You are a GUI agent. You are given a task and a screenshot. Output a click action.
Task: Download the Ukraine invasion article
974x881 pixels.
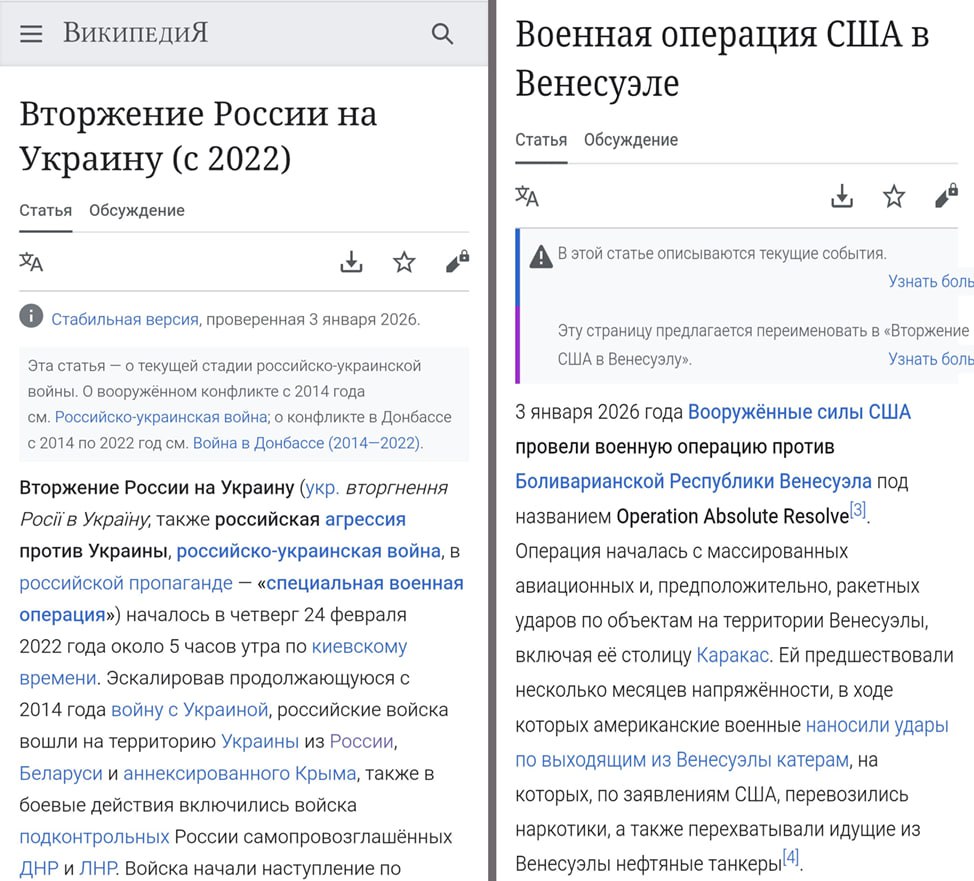click(352, 262)
